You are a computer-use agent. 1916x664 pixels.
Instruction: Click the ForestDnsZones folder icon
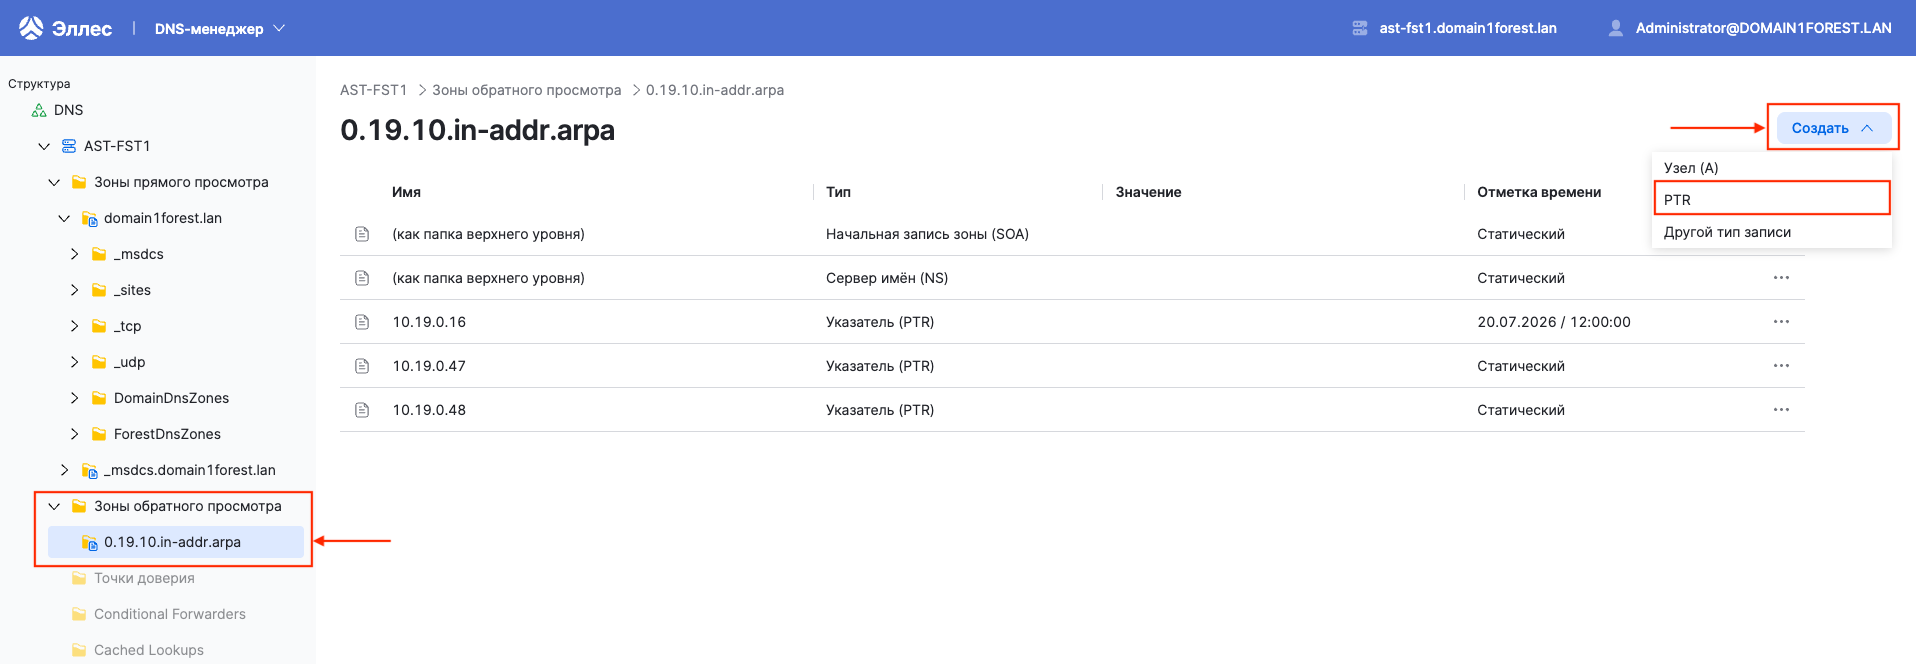coord(99,434)
